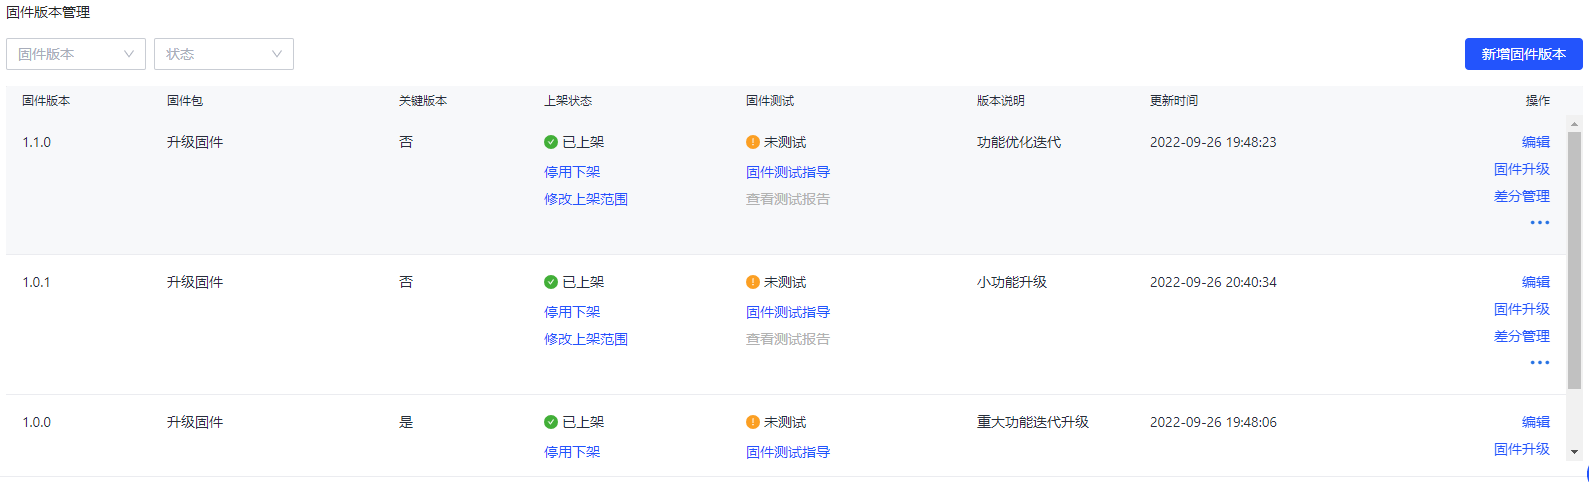Click 升级固件 package in 1.0.1 row
The height and width of the screenshot is (482, 1589).
point(195,282)
